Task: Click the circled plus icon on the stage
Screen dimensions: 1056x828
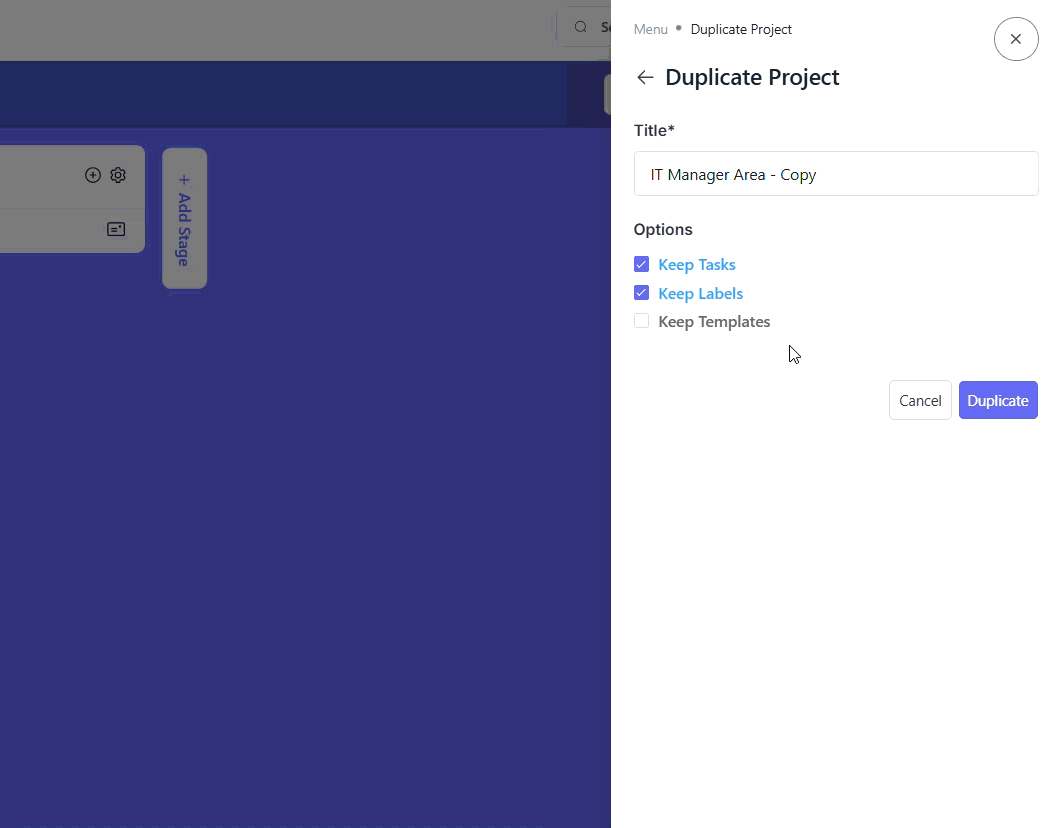Action: (93, 175)
